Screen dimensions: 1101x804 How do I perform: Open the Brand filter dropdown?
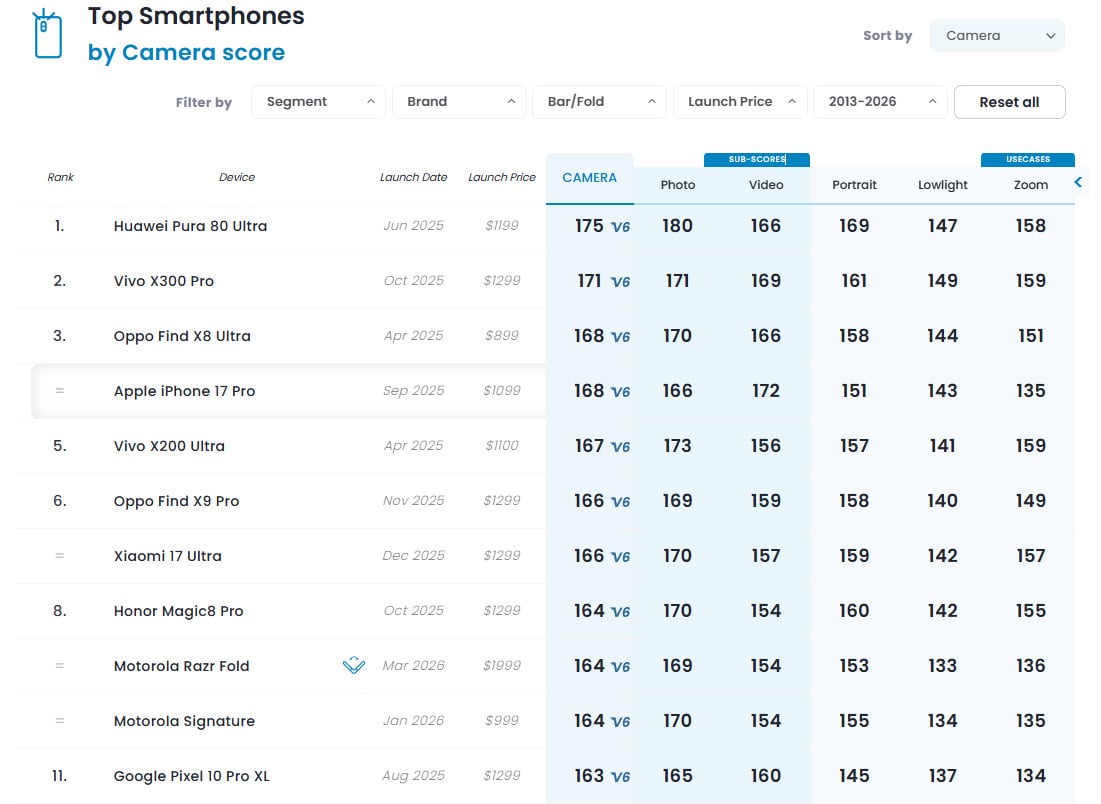(459, 102)
